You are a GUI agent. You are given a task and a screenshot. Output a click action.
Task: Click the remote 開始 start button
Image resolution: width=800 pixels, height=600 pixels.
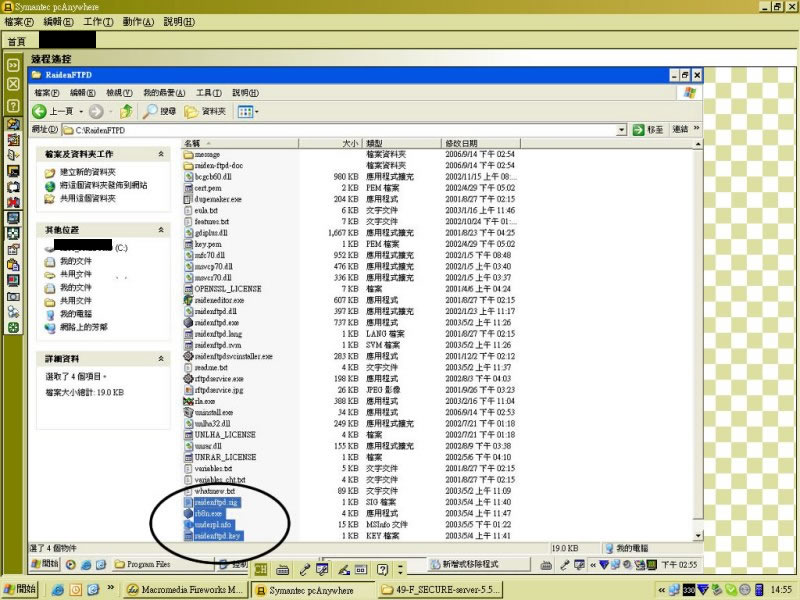(x=45, y=564)
